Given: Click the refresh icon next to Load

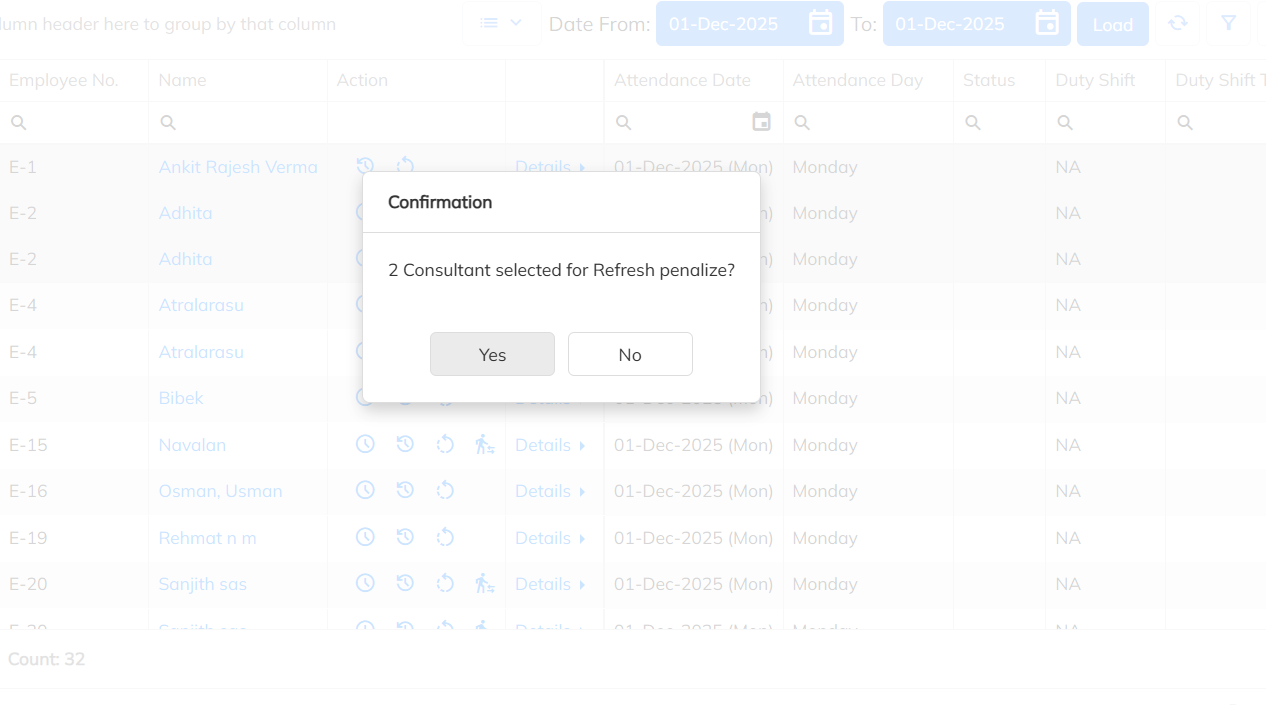Looking at the screenshot, I should (1178, 23).
